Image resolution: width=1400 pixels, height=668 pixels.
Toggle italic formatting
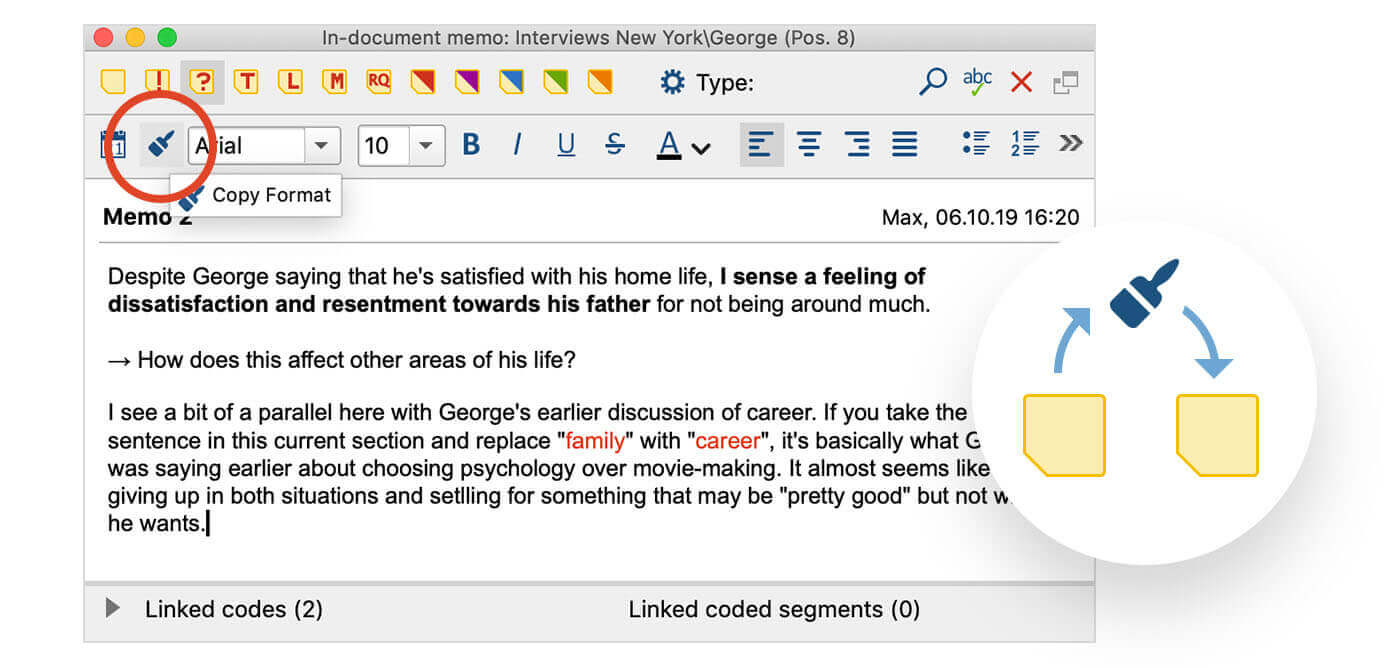point(517,145)
